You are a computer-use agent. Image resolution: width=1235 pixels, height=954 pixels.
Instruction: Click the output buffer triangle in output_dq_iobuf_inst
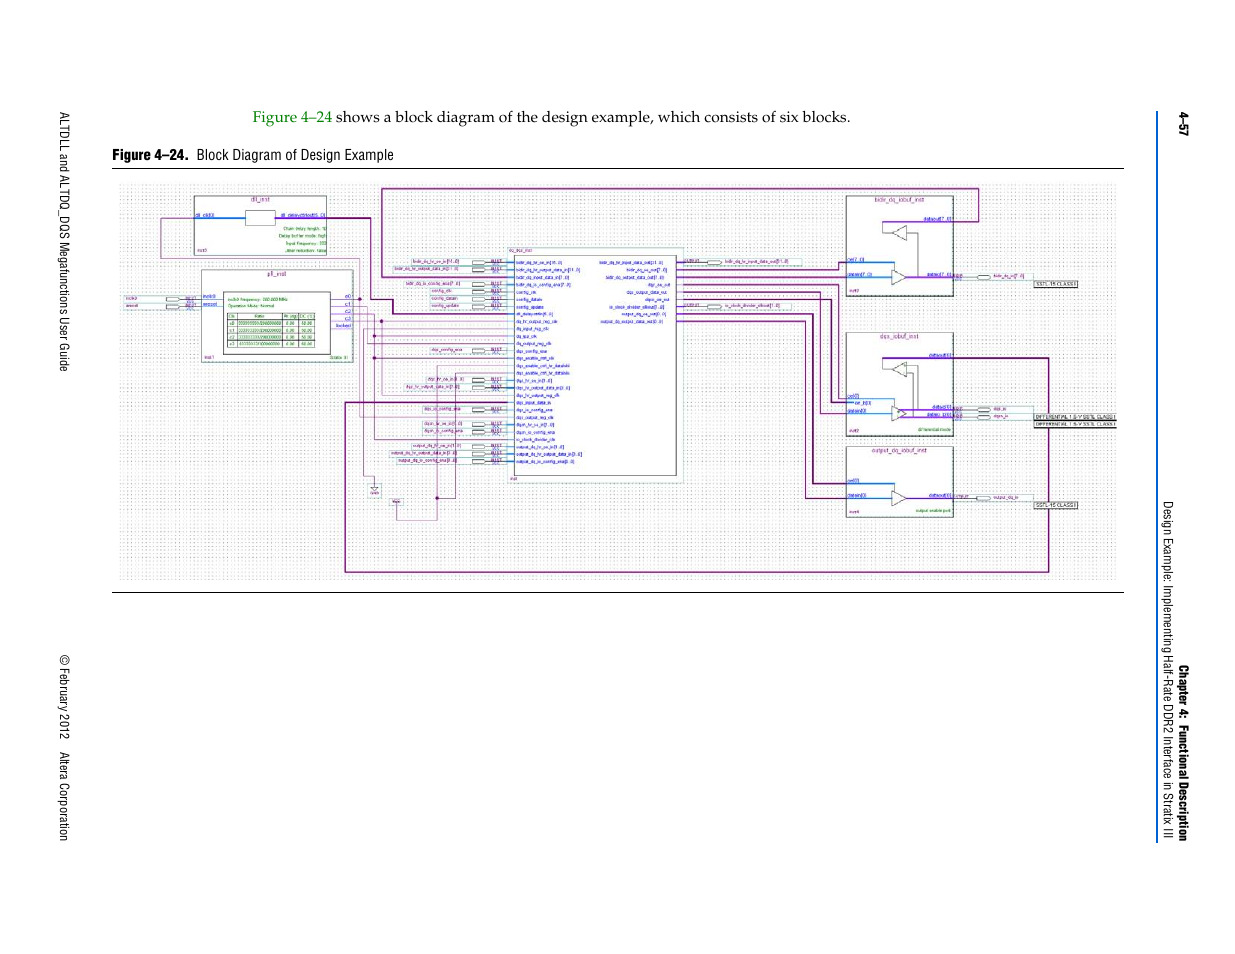click(x=898, y=497)
